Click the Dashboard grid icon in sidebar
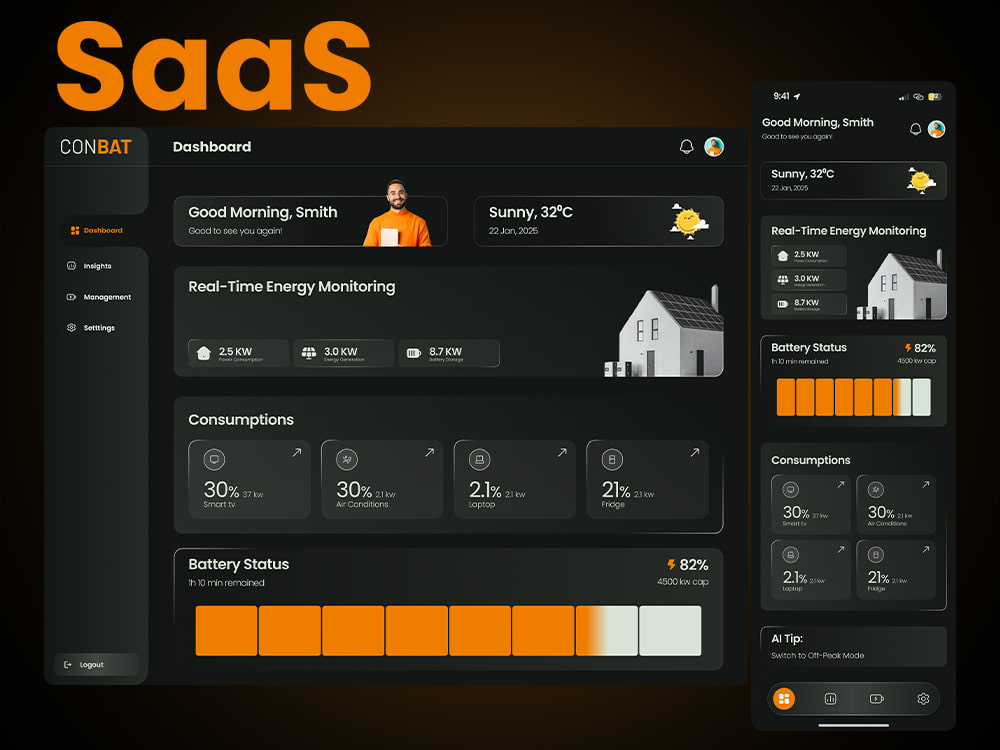 click(75, 230)
